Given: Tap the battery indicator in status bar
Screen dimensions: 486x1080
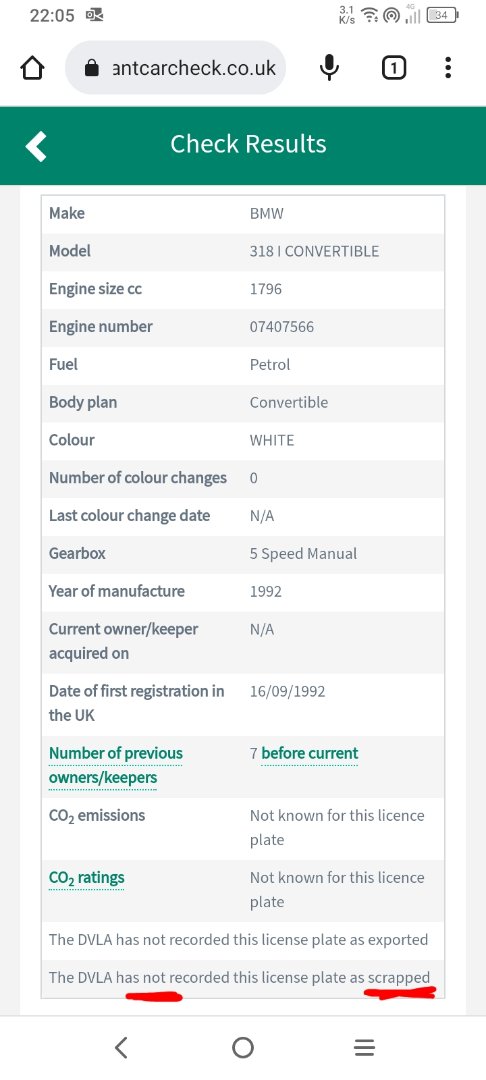Looking at the screenshot, I should pos(443,15).
